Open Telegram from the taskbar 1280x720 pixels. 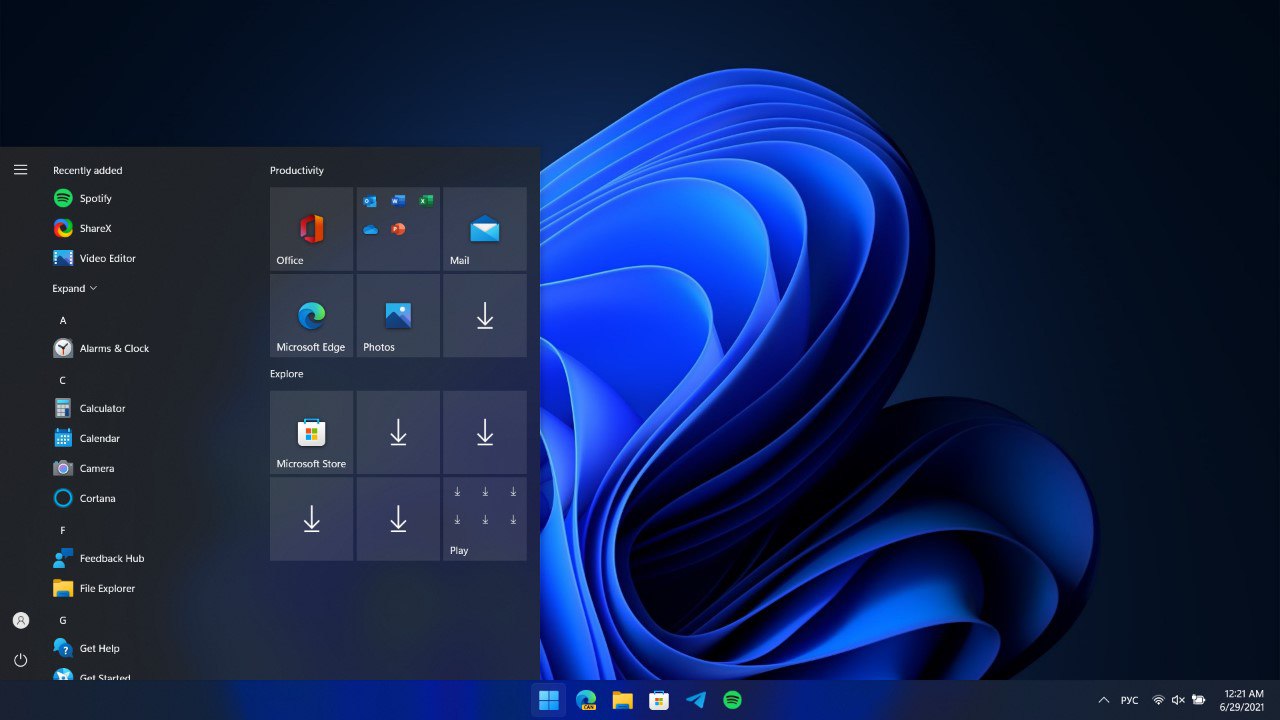coord(696,700)
